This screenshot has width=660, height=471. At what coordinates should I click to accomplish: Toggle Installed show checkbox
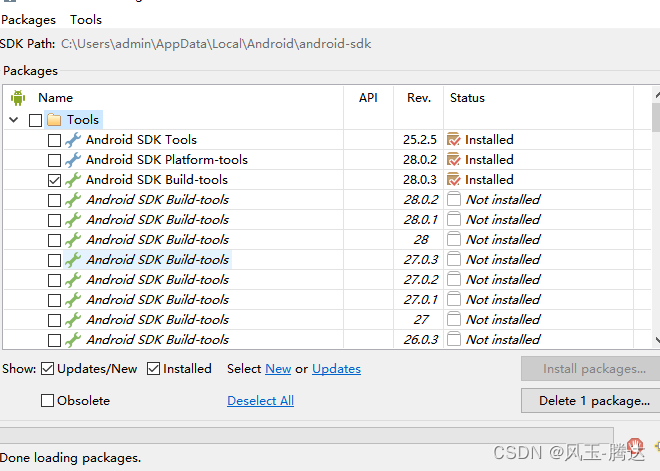pos(153,369)
